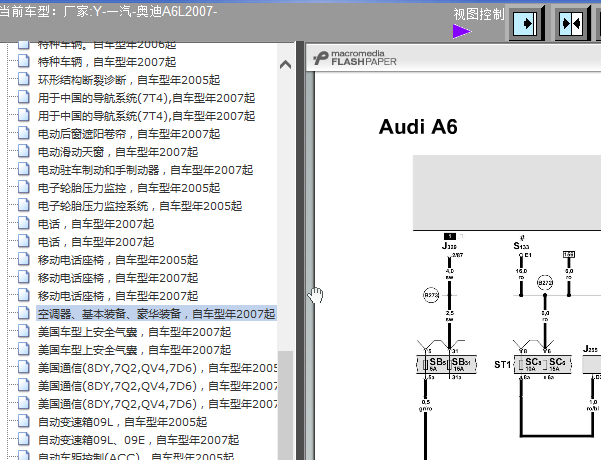
Task: Click document icon beside 电动驻车制动和手制动器
Action: [23, 169]
